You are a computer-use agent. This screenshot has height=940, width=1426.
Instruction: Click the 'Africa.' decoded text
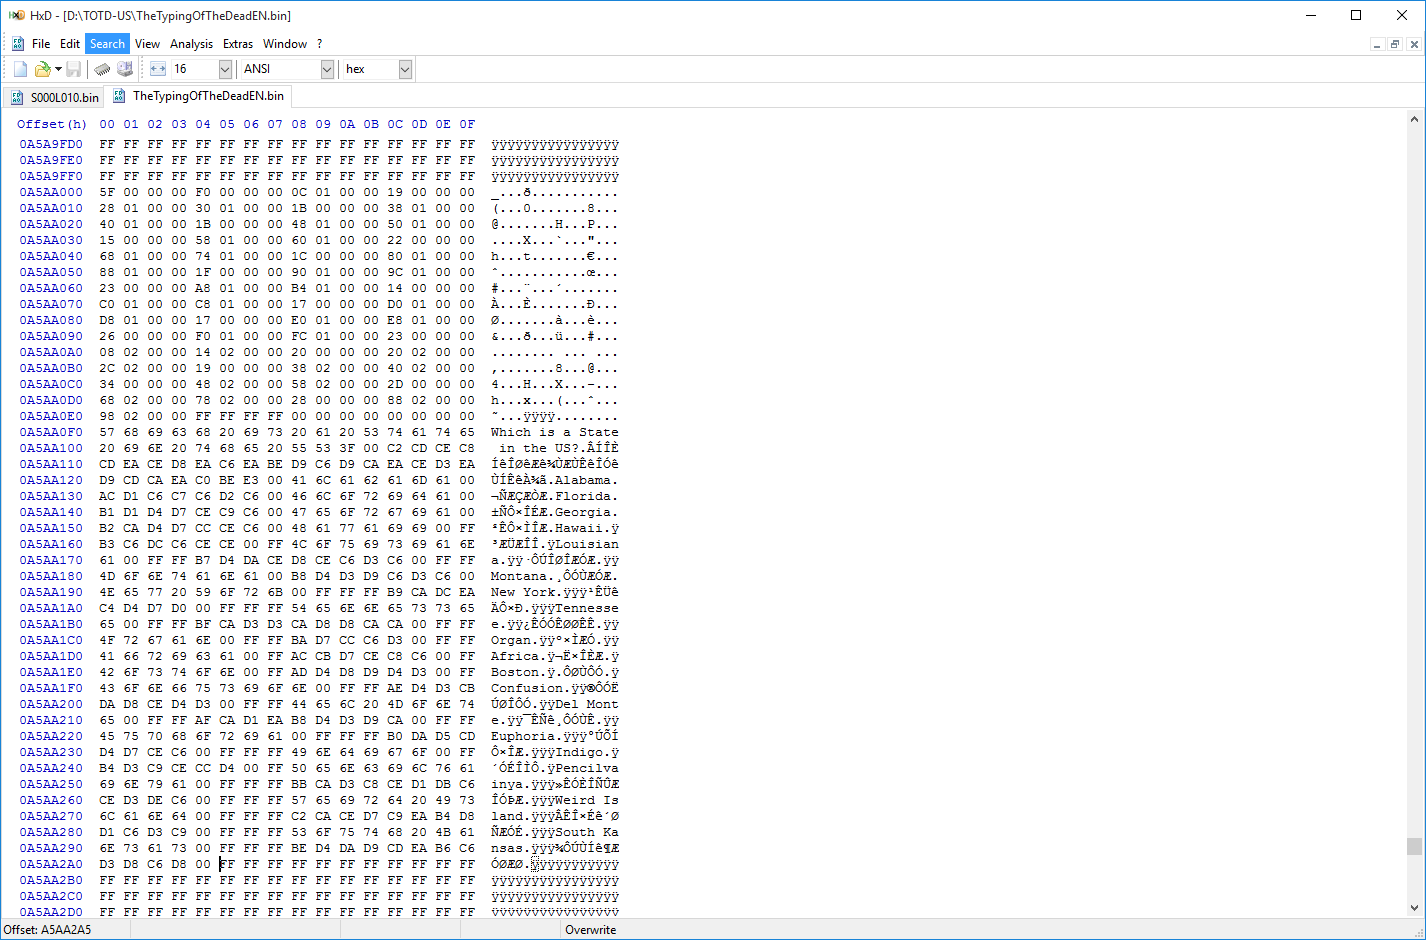(x=519, y=656)
